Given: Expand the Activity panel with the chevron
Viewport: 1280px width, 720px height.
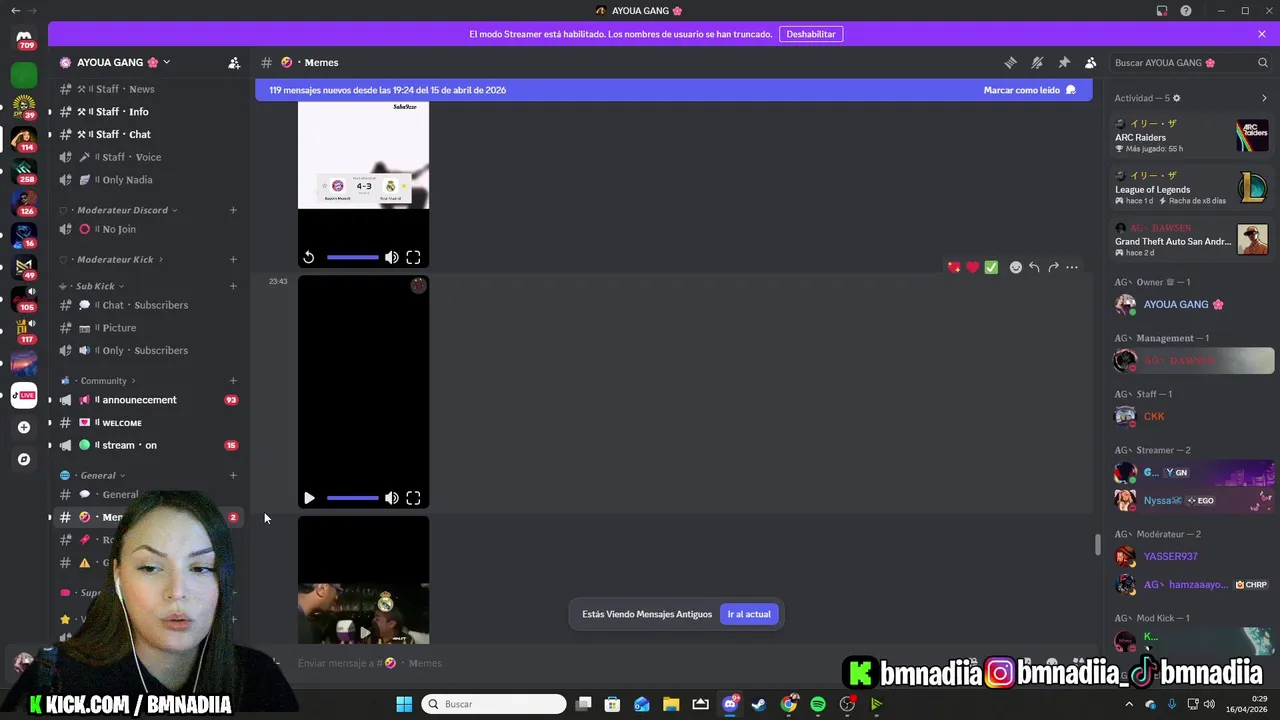Looking at the screenshot, I should [1264, 98].
